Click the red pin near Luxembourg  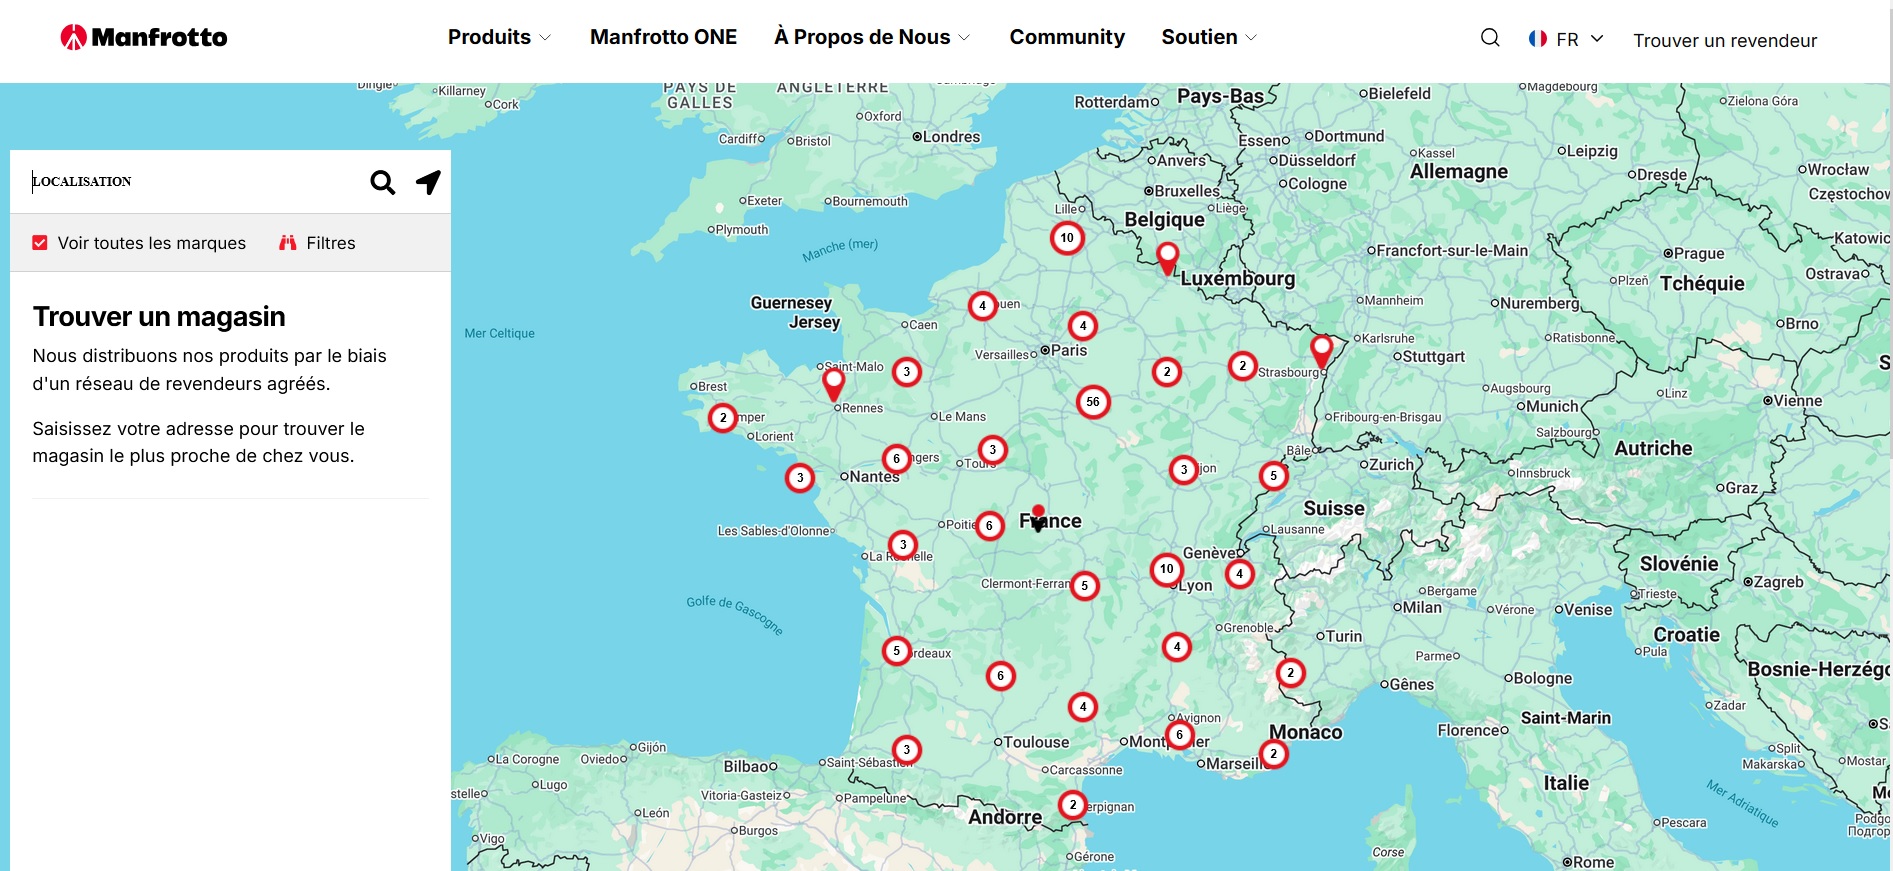click(1167, 258)
